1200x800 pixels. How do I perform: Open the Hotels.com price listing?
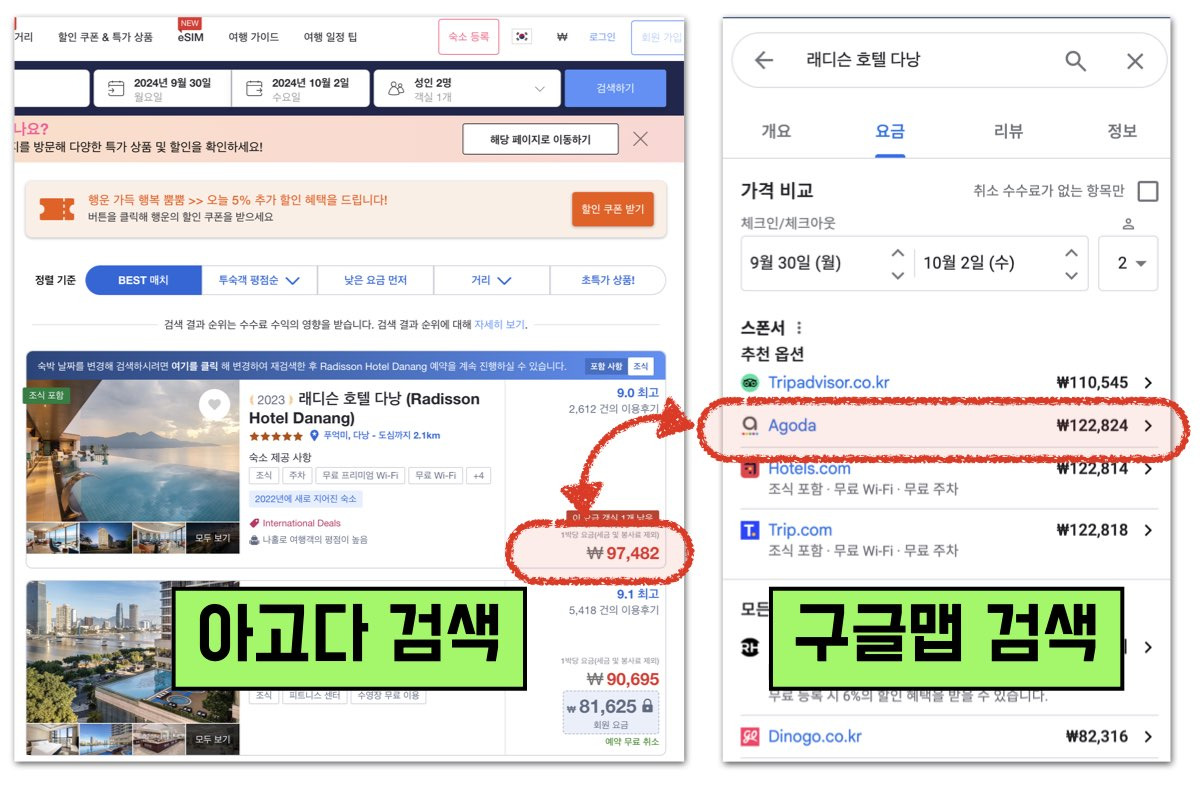coord(949,478)
